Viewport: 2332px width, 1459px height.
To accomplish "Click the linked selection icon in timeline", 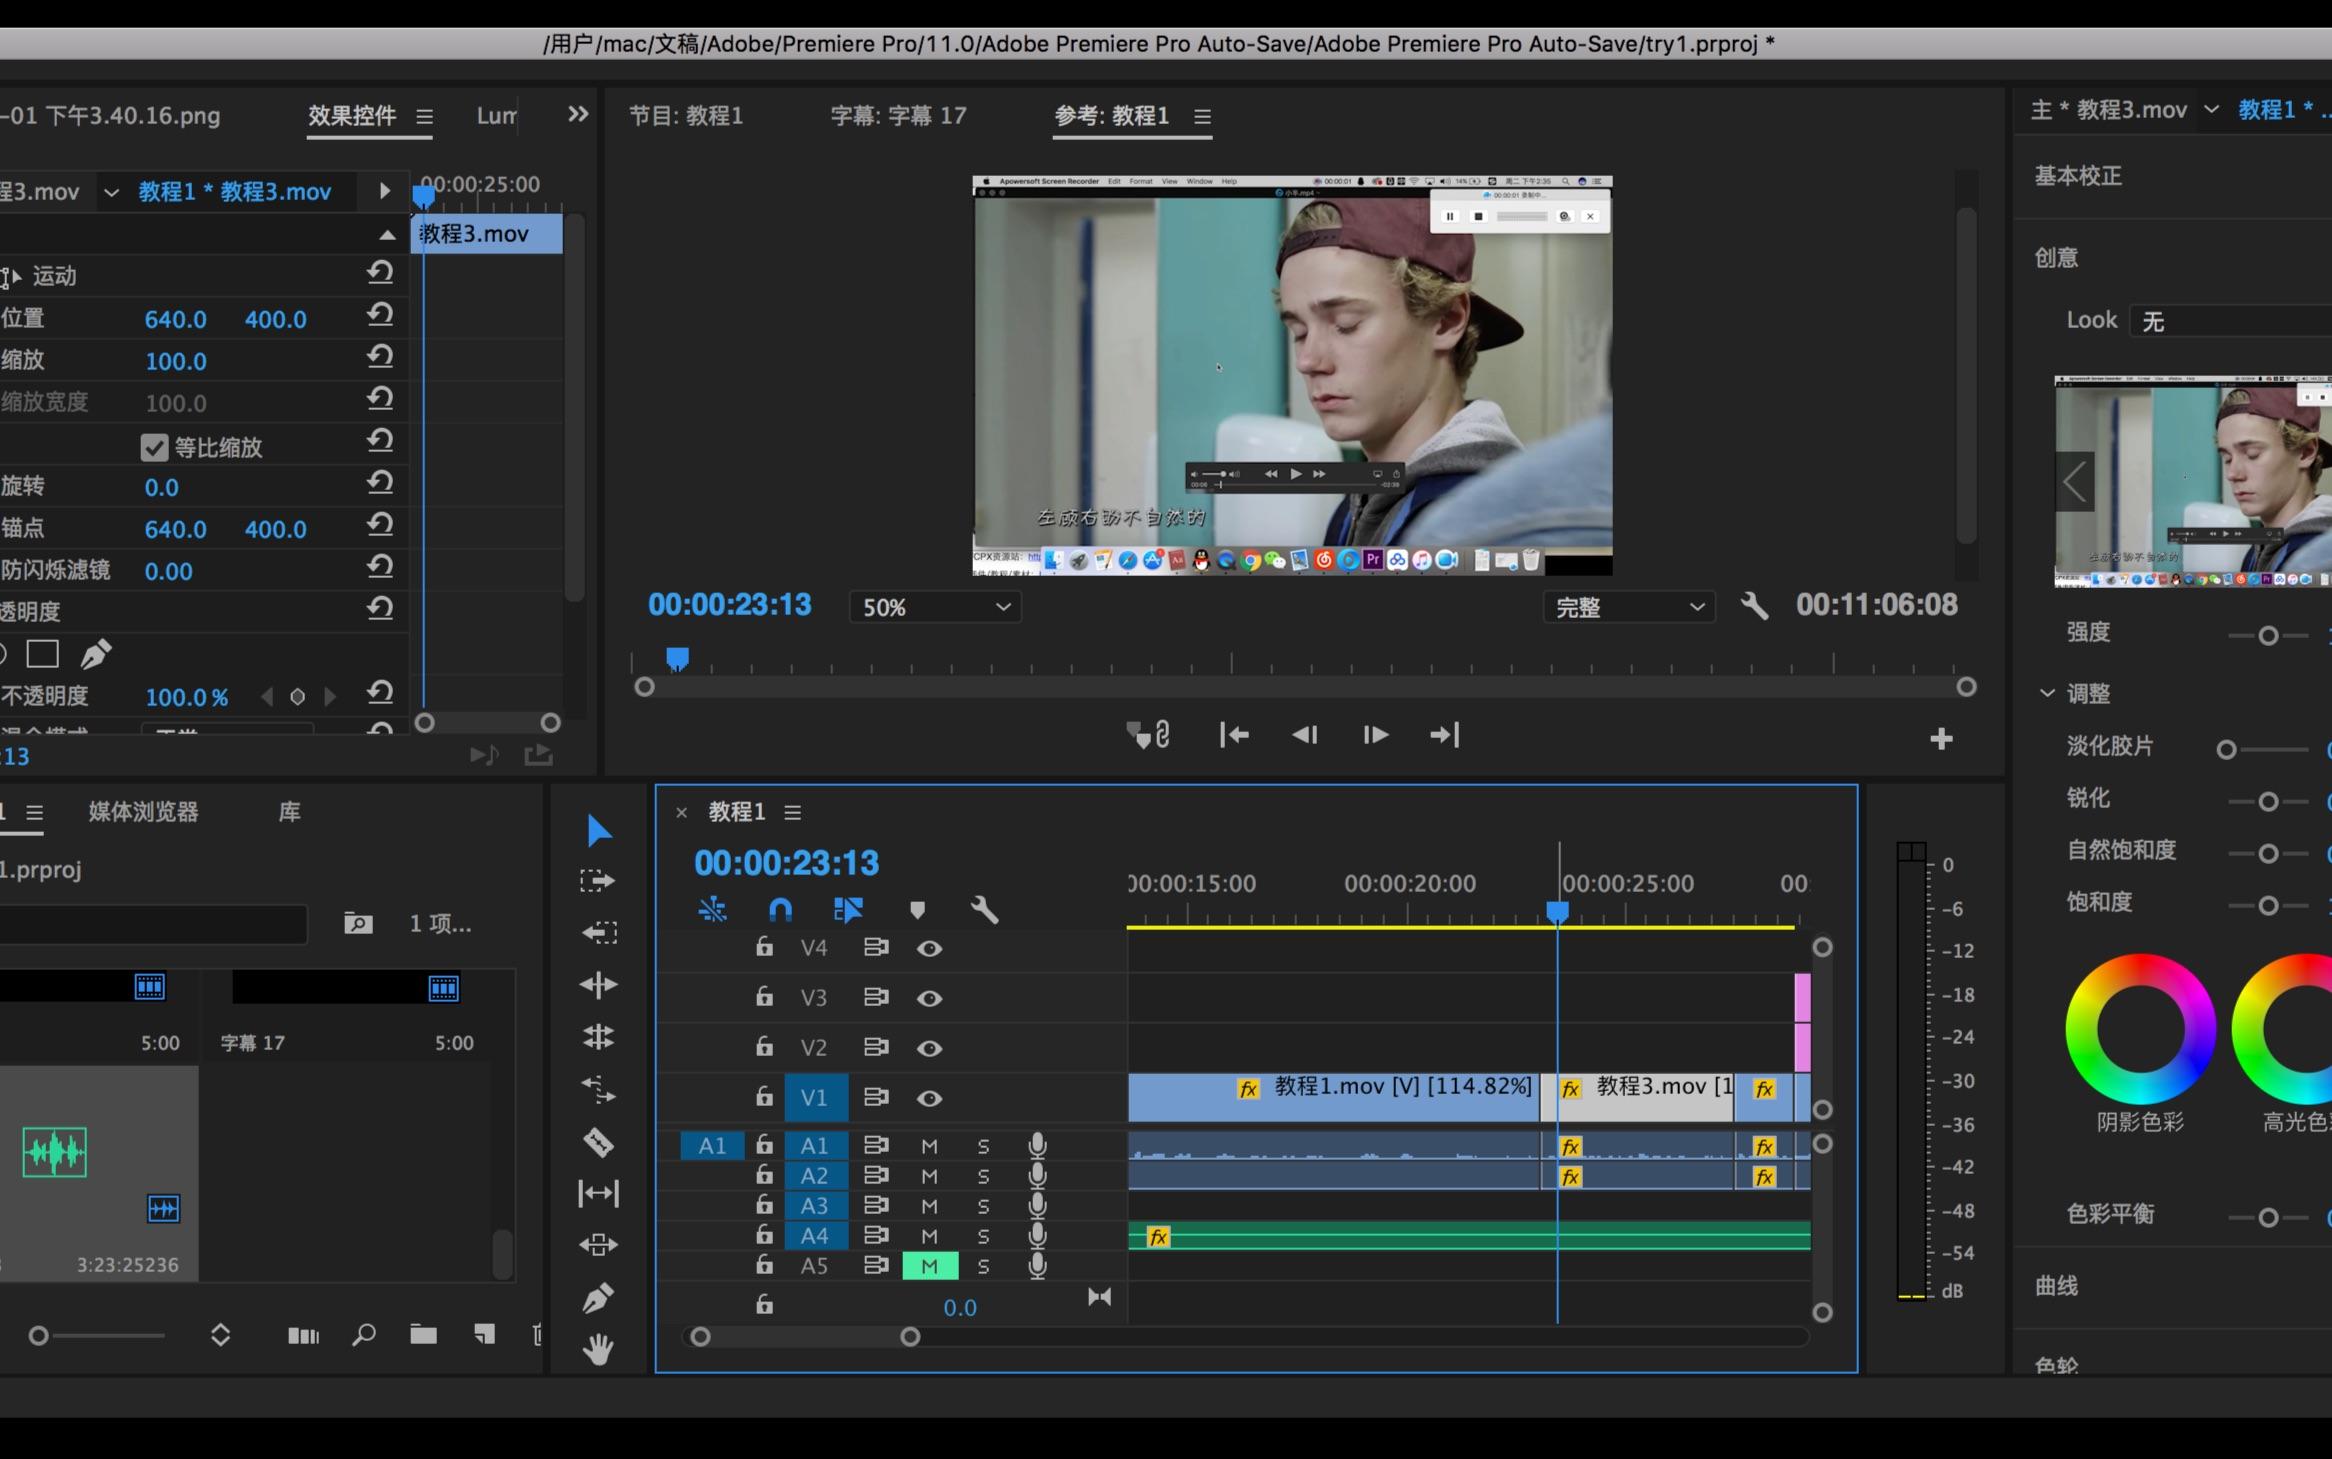I will click(711, 910).
